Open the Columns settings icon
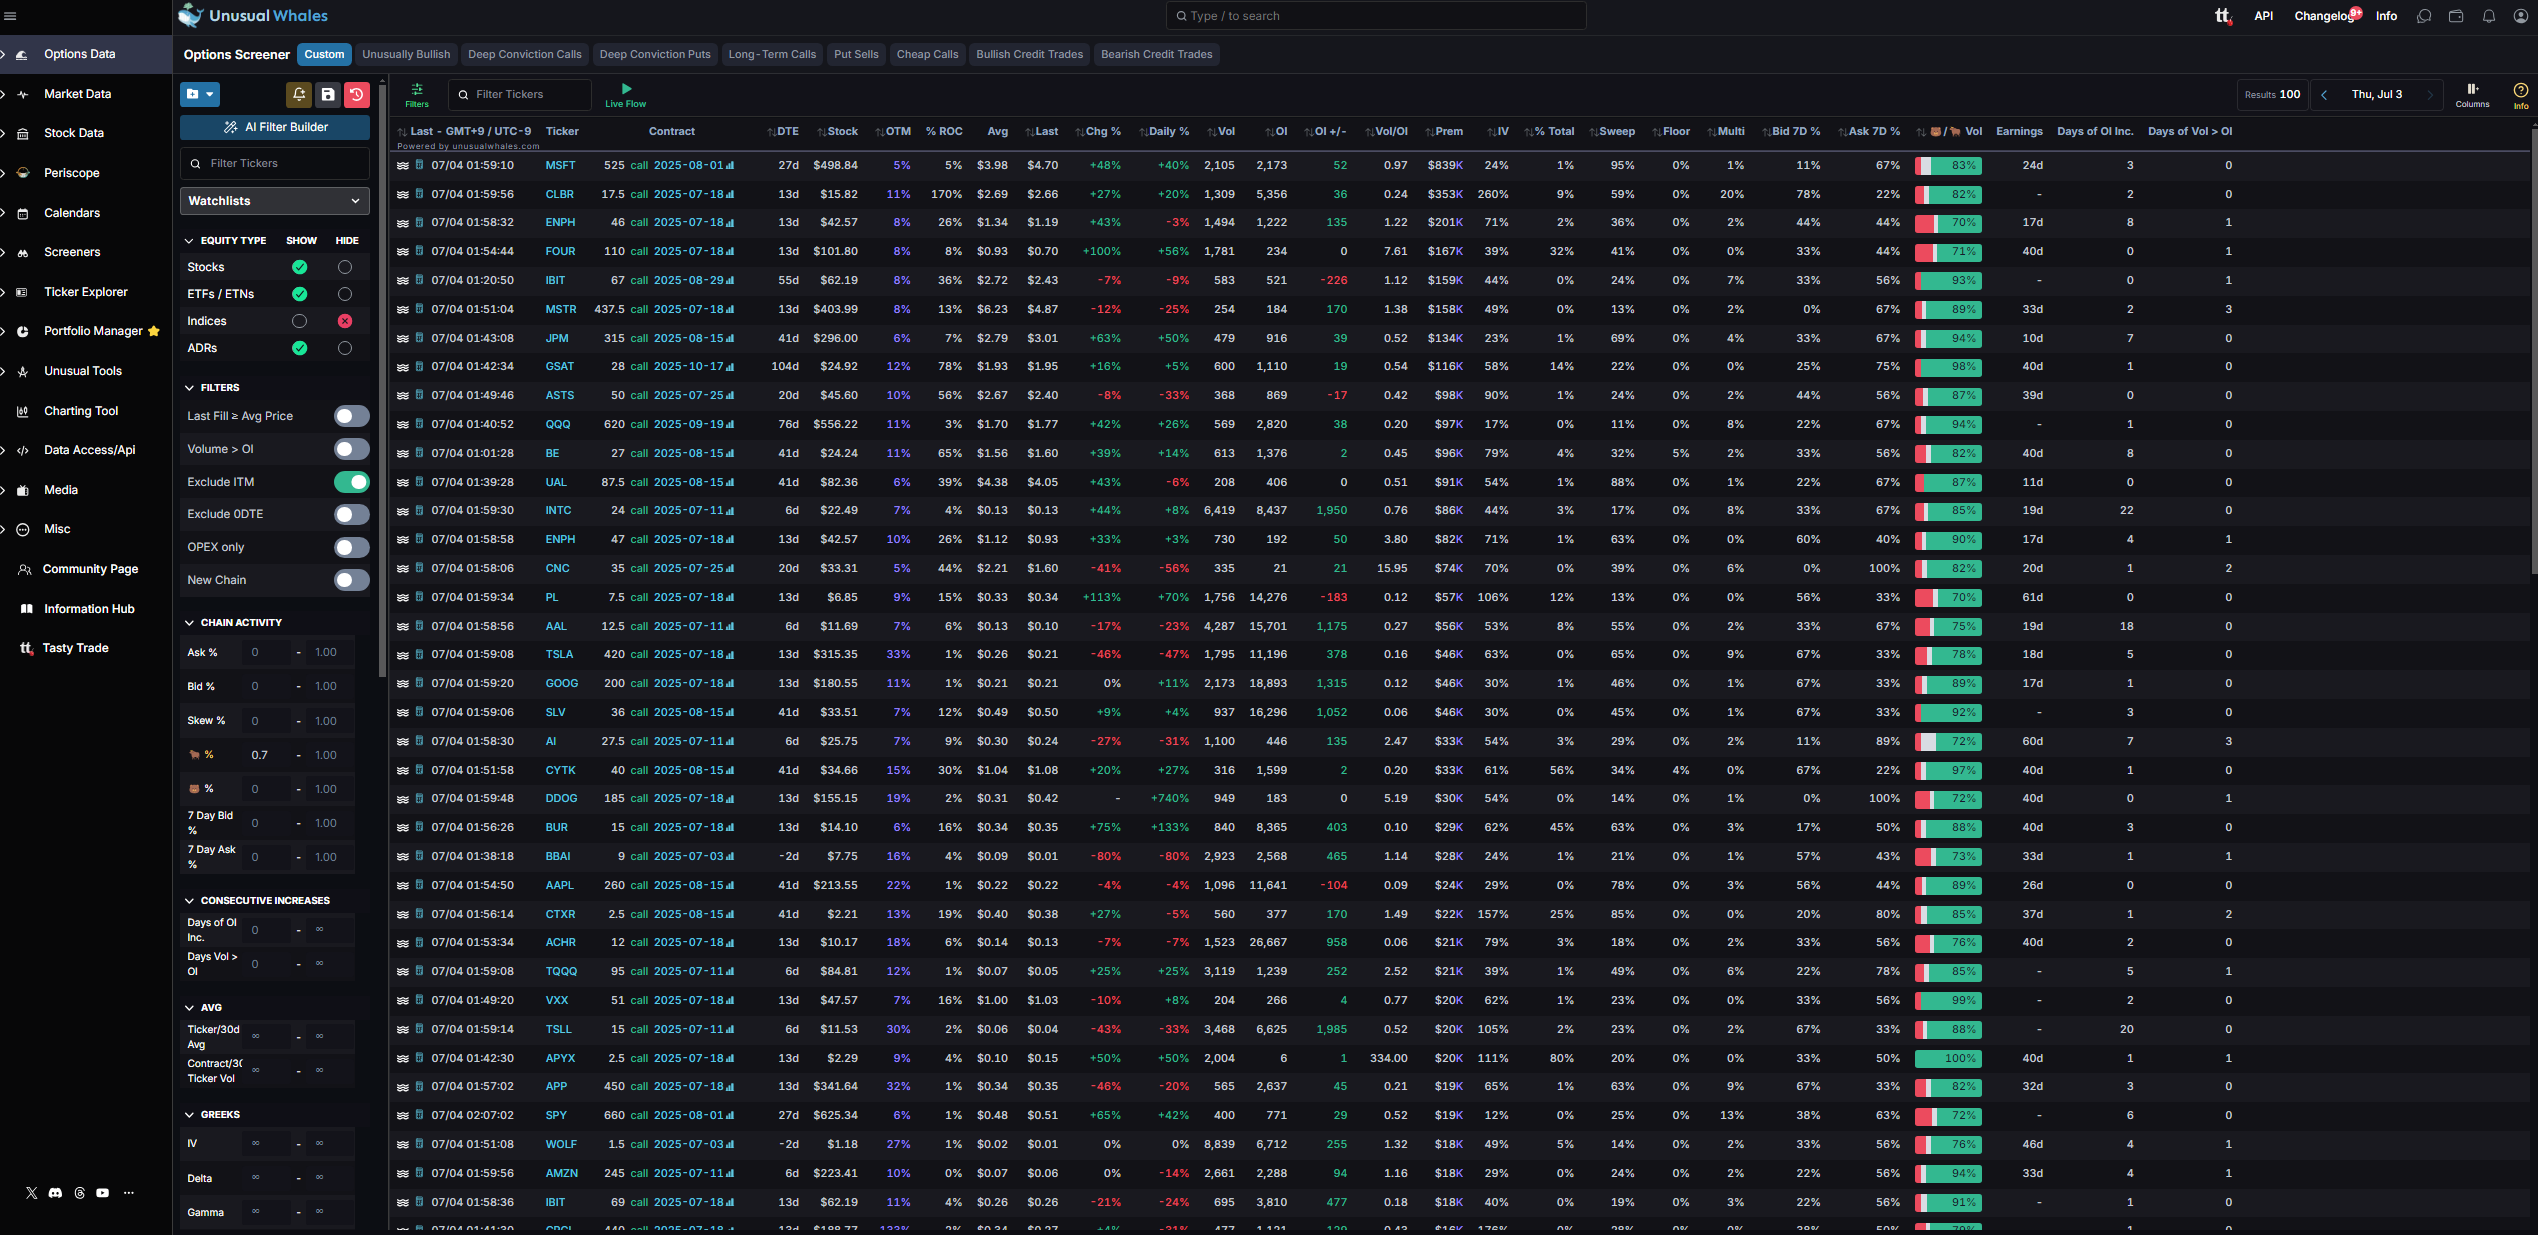This screenshot has width=2538, height=1235. click(2472, 90)
